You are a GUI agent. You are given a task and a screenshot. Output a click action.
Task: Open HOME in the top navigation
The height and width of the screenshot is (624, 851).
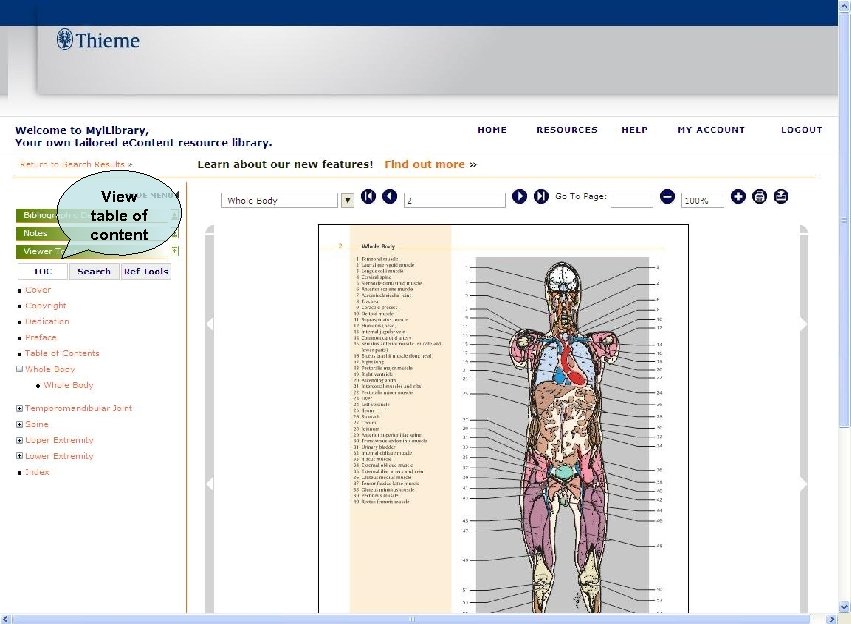[x=492, y=130]
